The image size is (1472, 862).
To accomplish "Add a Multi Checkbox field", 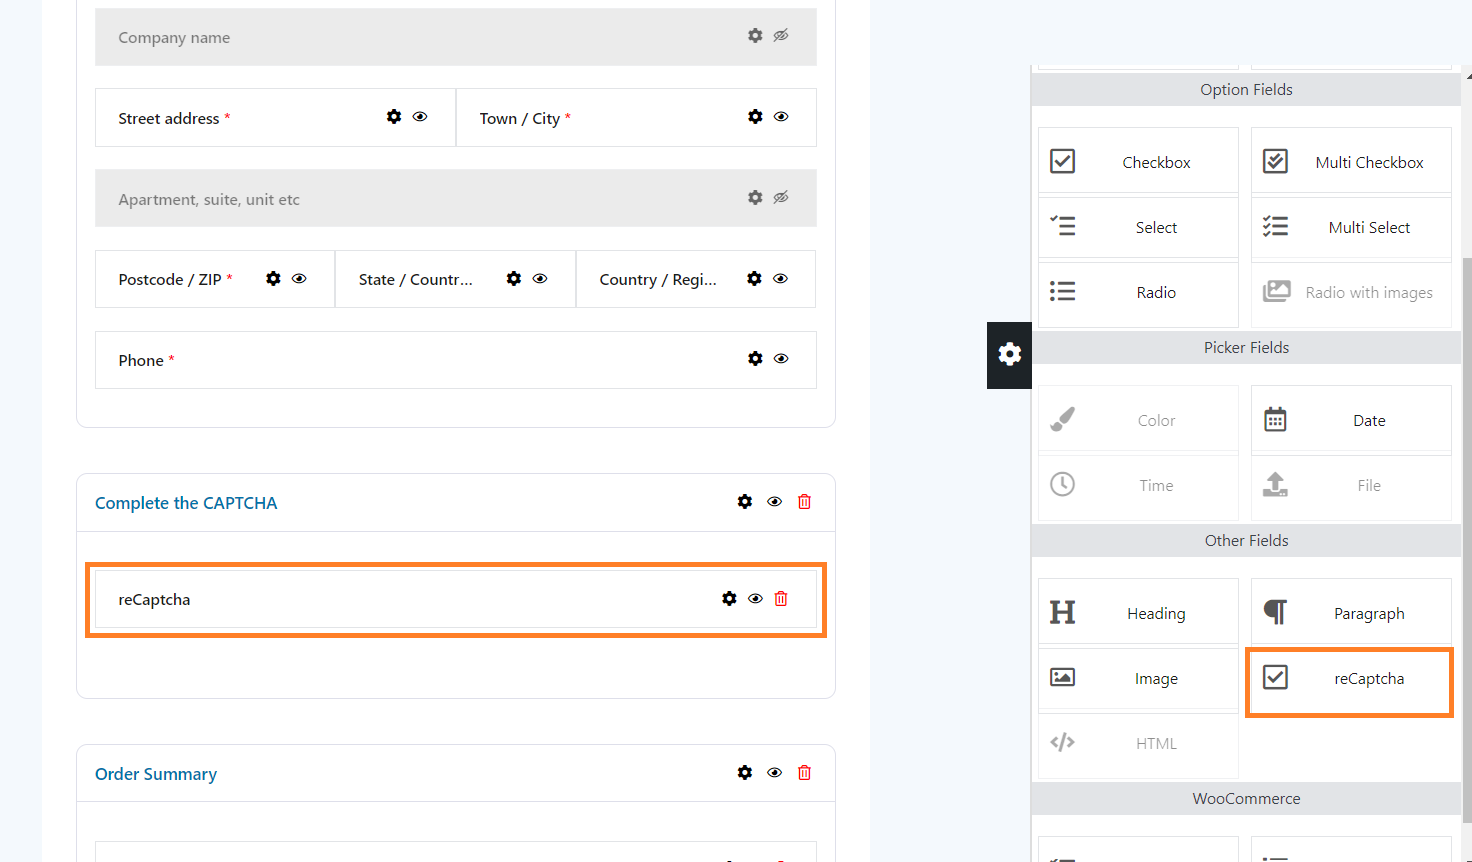I will pos(1351,161).
